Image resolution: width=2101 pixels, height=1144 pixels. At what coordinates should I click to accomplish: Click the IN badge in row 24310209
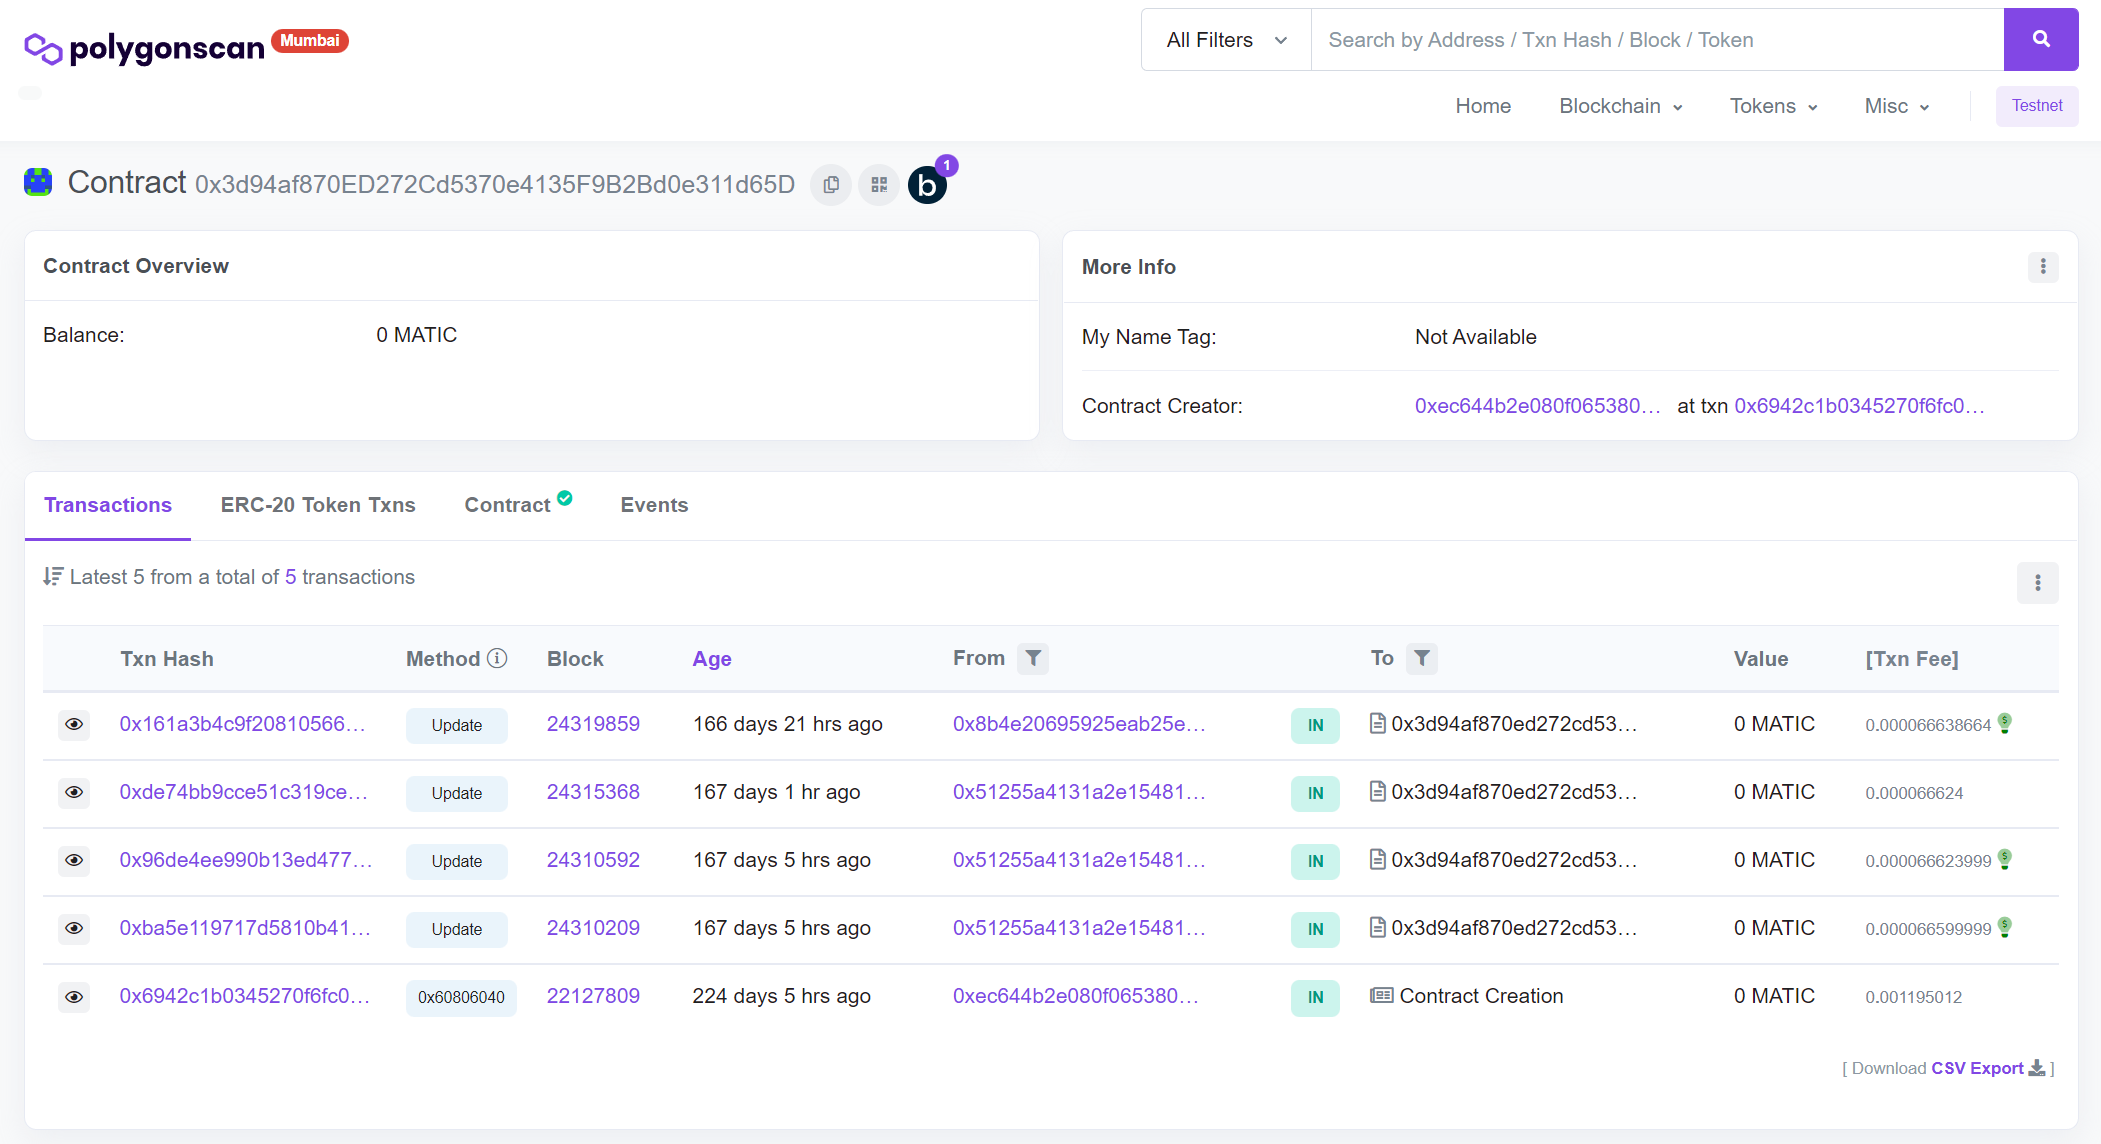click(x=1315, y=929)
